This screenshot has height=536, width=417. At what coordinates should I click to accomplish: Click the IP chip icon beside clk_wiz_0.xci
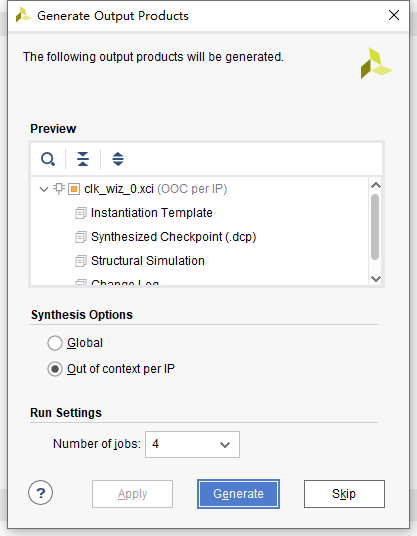pos(59,189)
